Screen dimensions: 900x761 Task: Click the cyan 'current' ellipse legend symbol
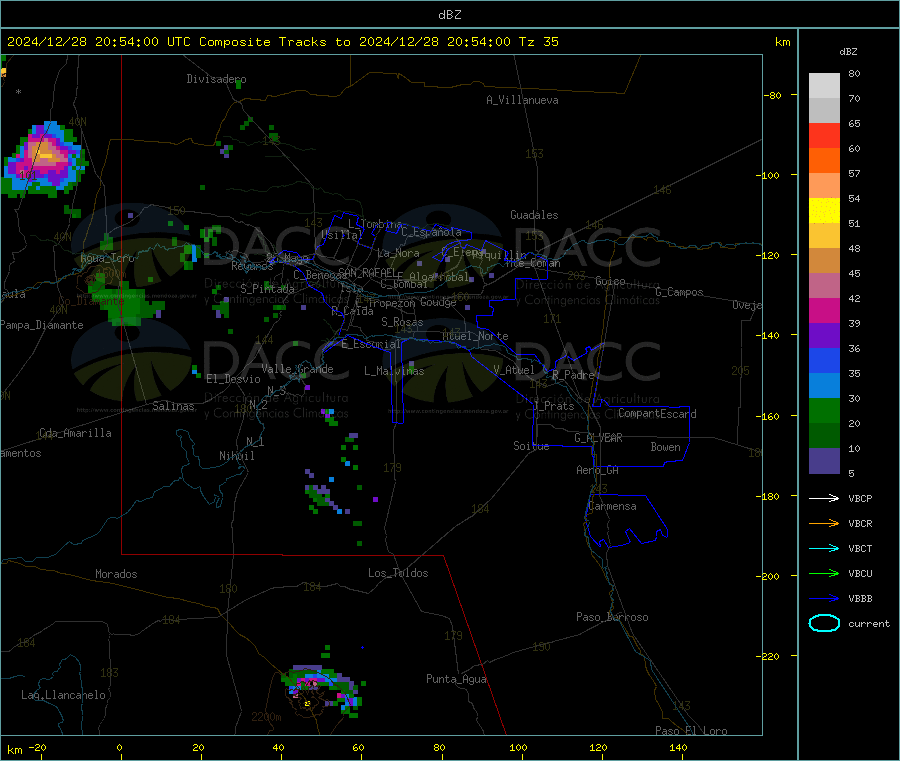click(824, 623)
